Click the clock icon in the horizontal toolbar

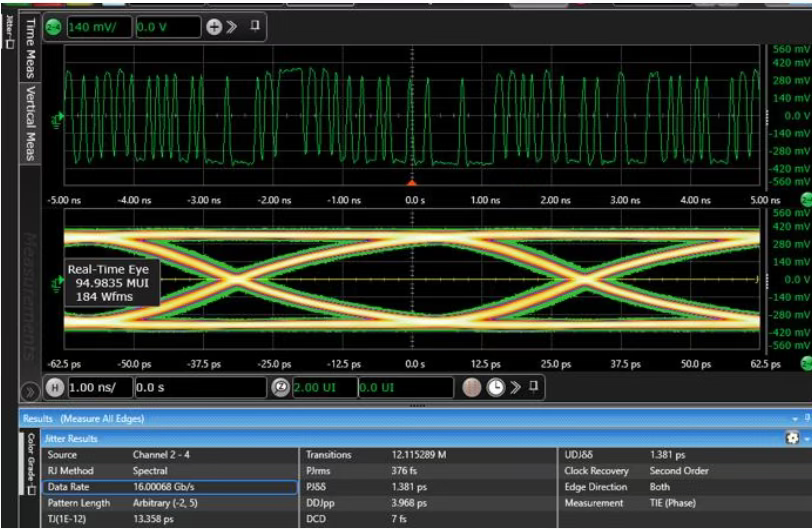pyautogui.click(x=494, y=387)
